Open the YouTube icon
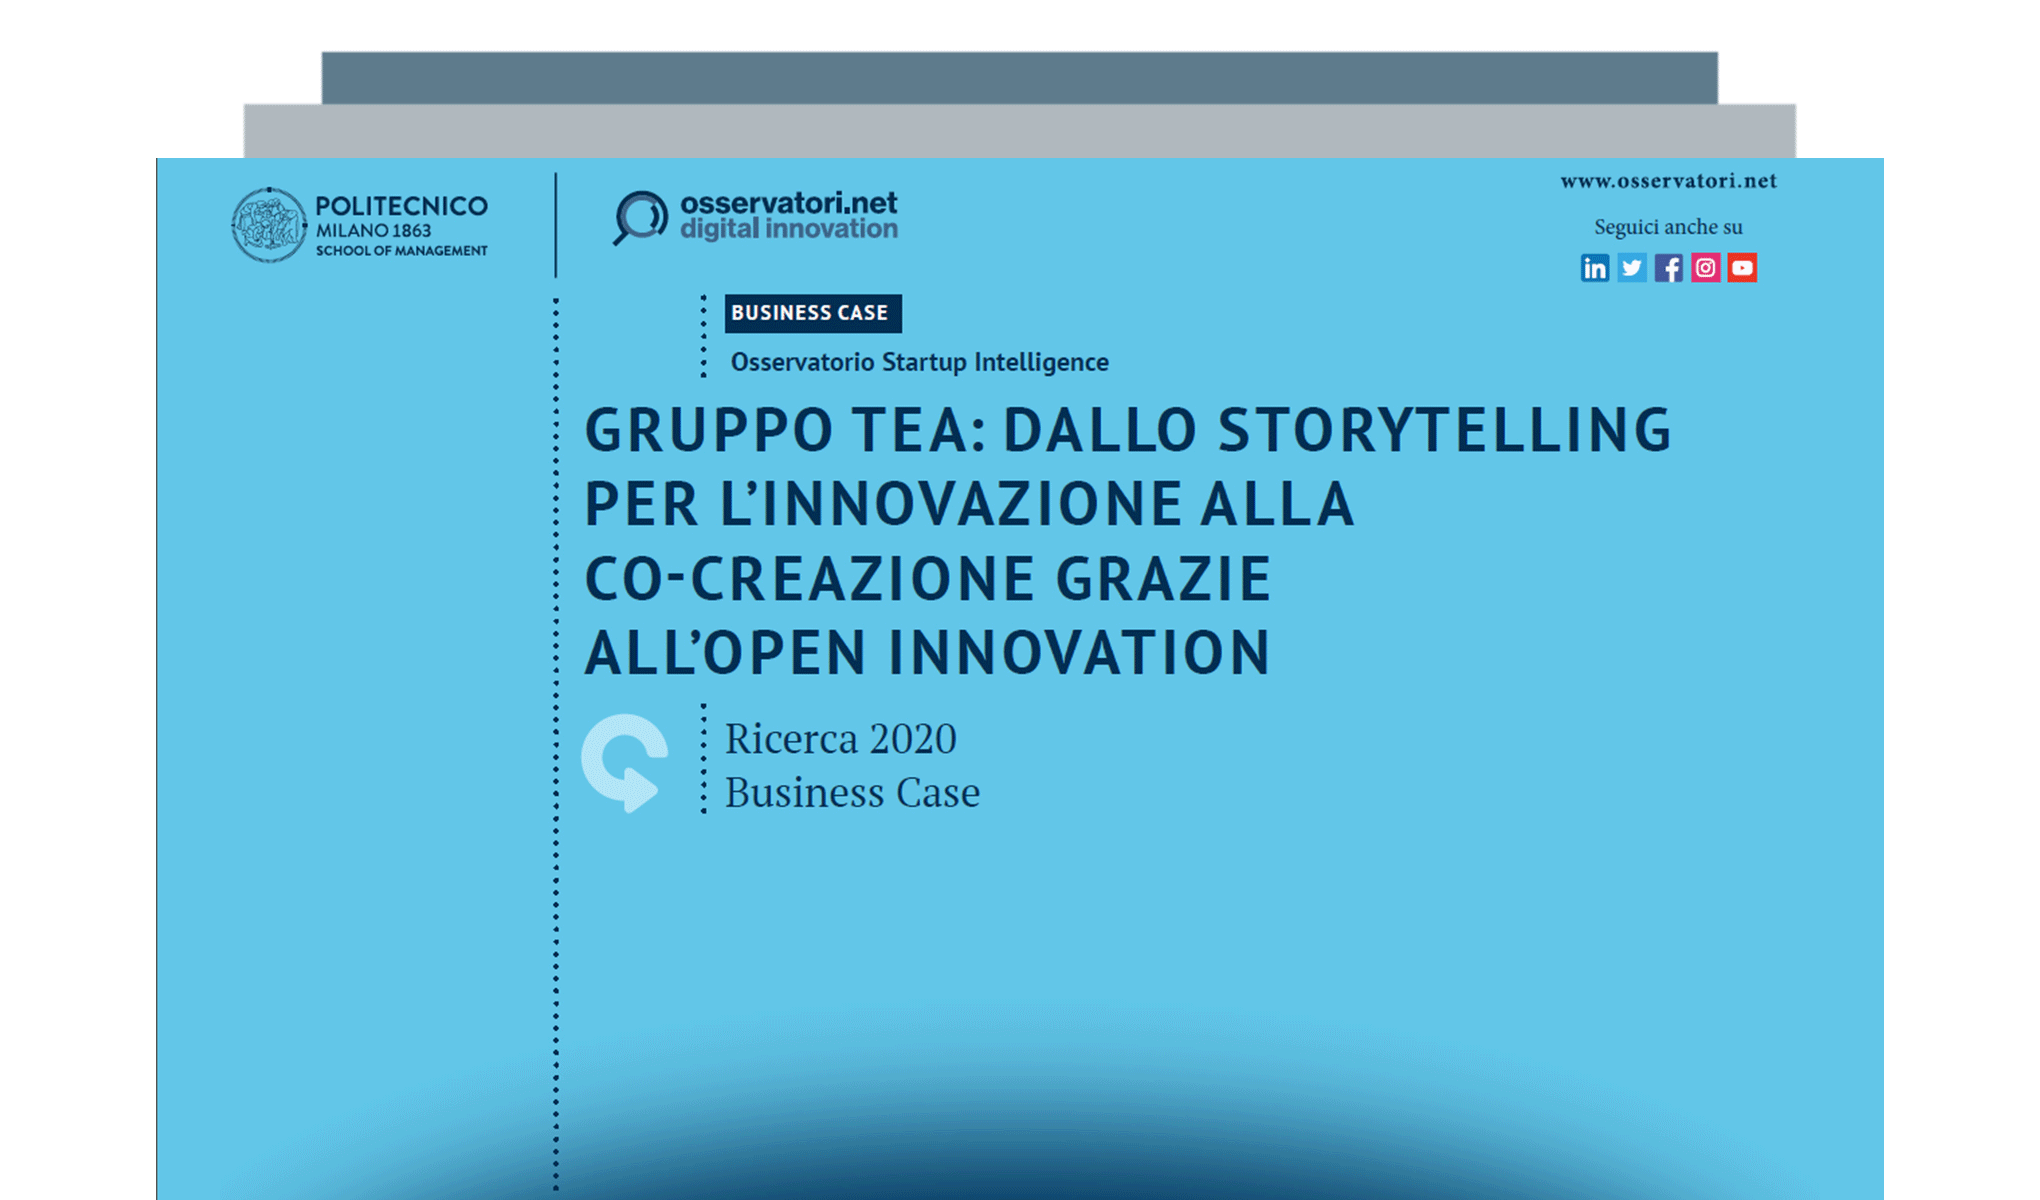The image size is (2040, 1200). click(1743, 267)
